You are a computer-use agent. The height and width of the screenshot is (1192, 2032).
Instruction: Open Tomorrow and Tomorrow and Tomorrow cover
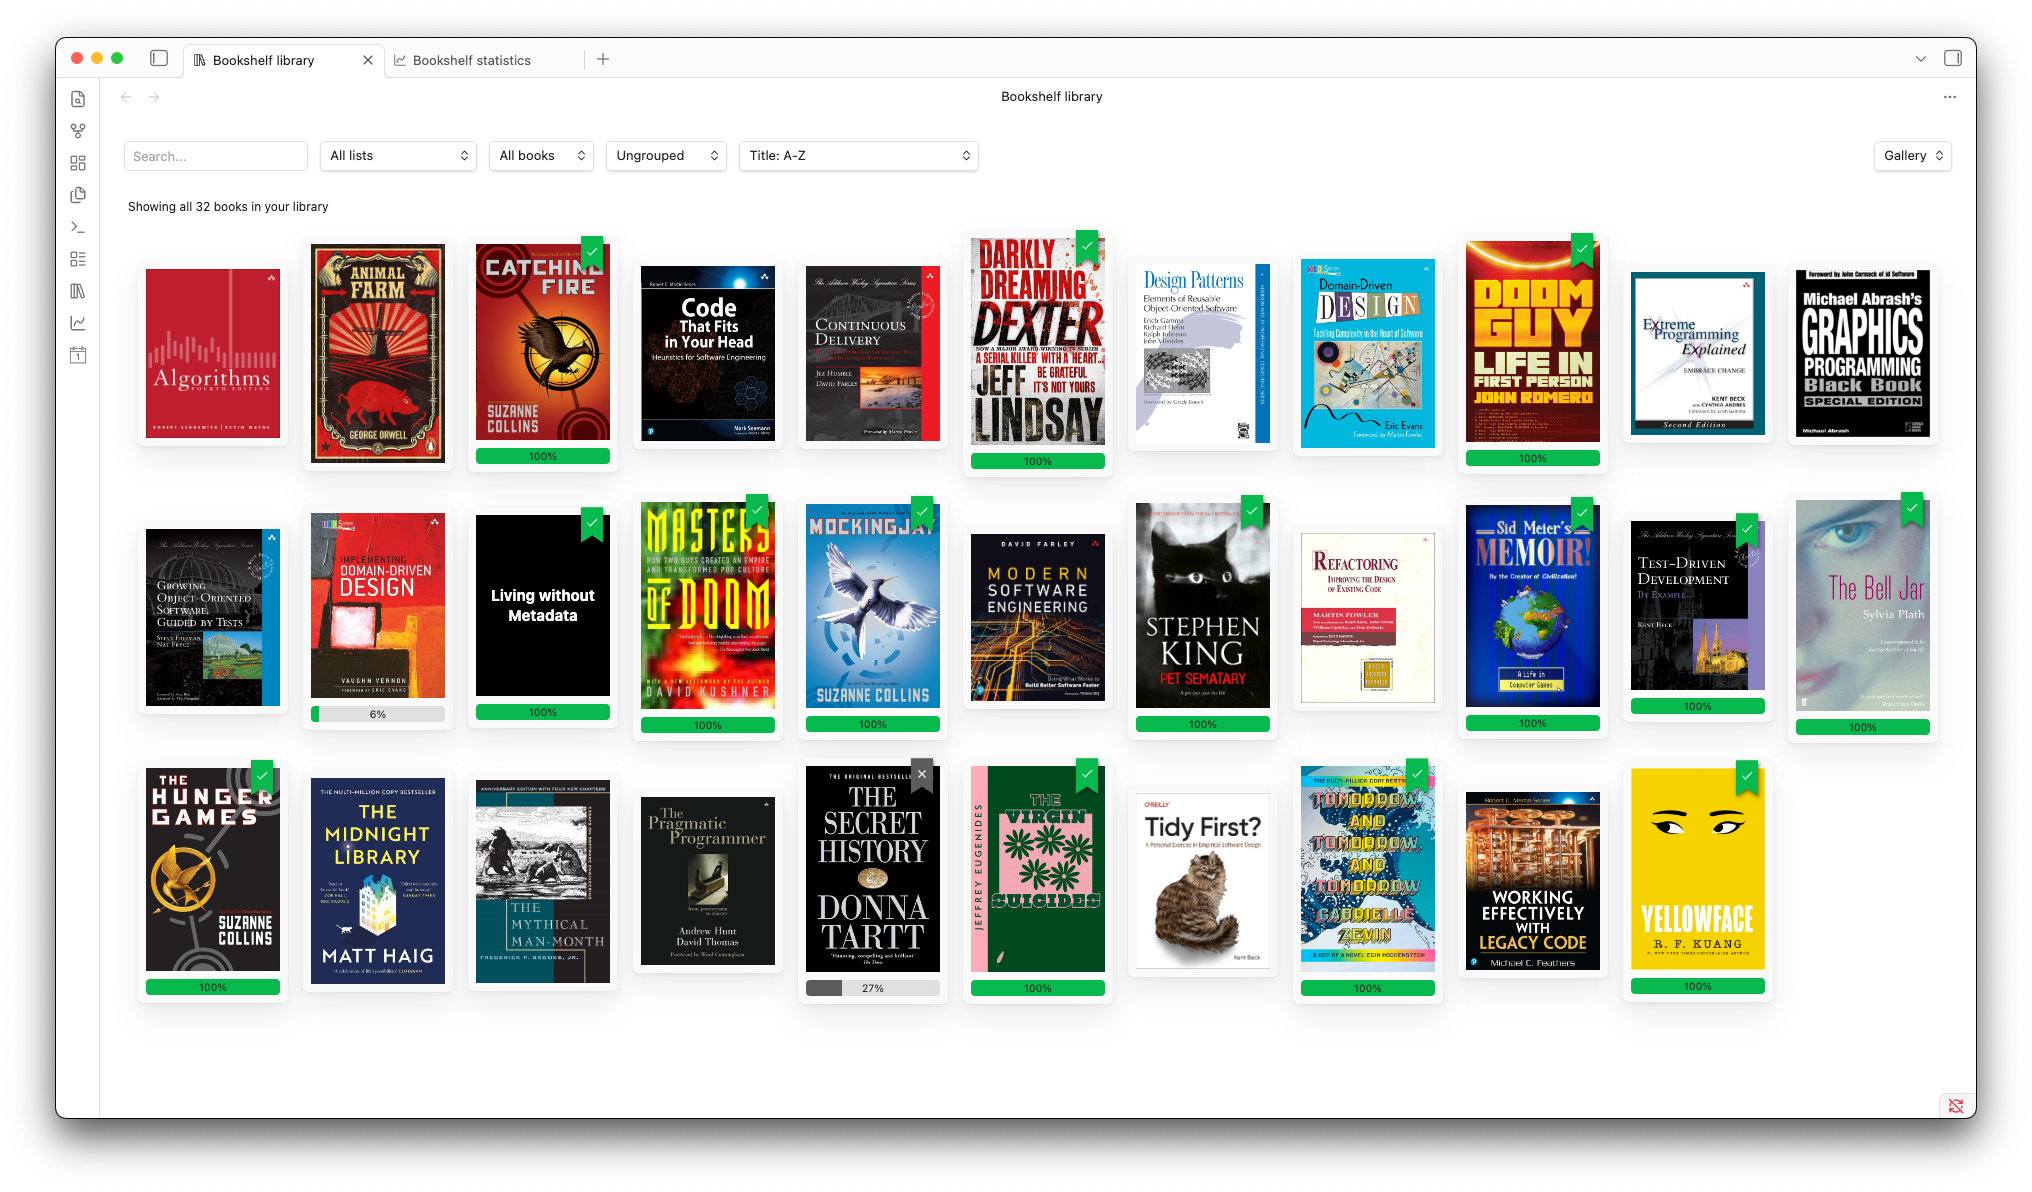(1368, 869)
